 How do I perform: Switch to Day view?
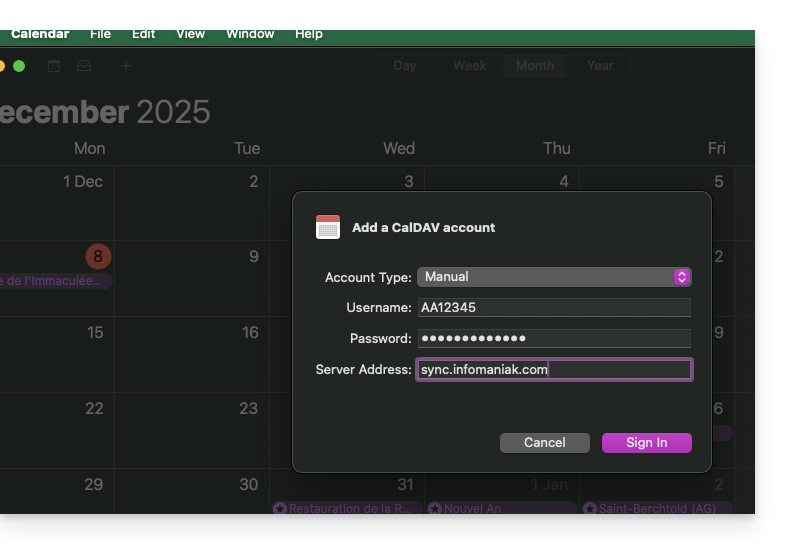tap(405, 66)
